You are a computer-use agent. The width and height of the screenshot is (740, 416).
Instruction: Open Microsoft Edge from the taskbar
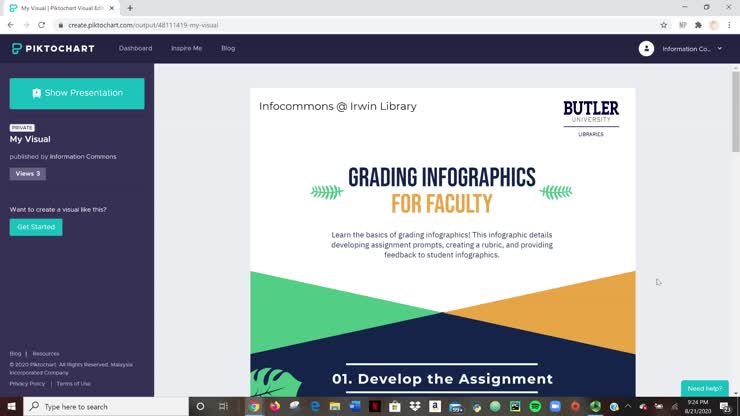pos(315,407)
